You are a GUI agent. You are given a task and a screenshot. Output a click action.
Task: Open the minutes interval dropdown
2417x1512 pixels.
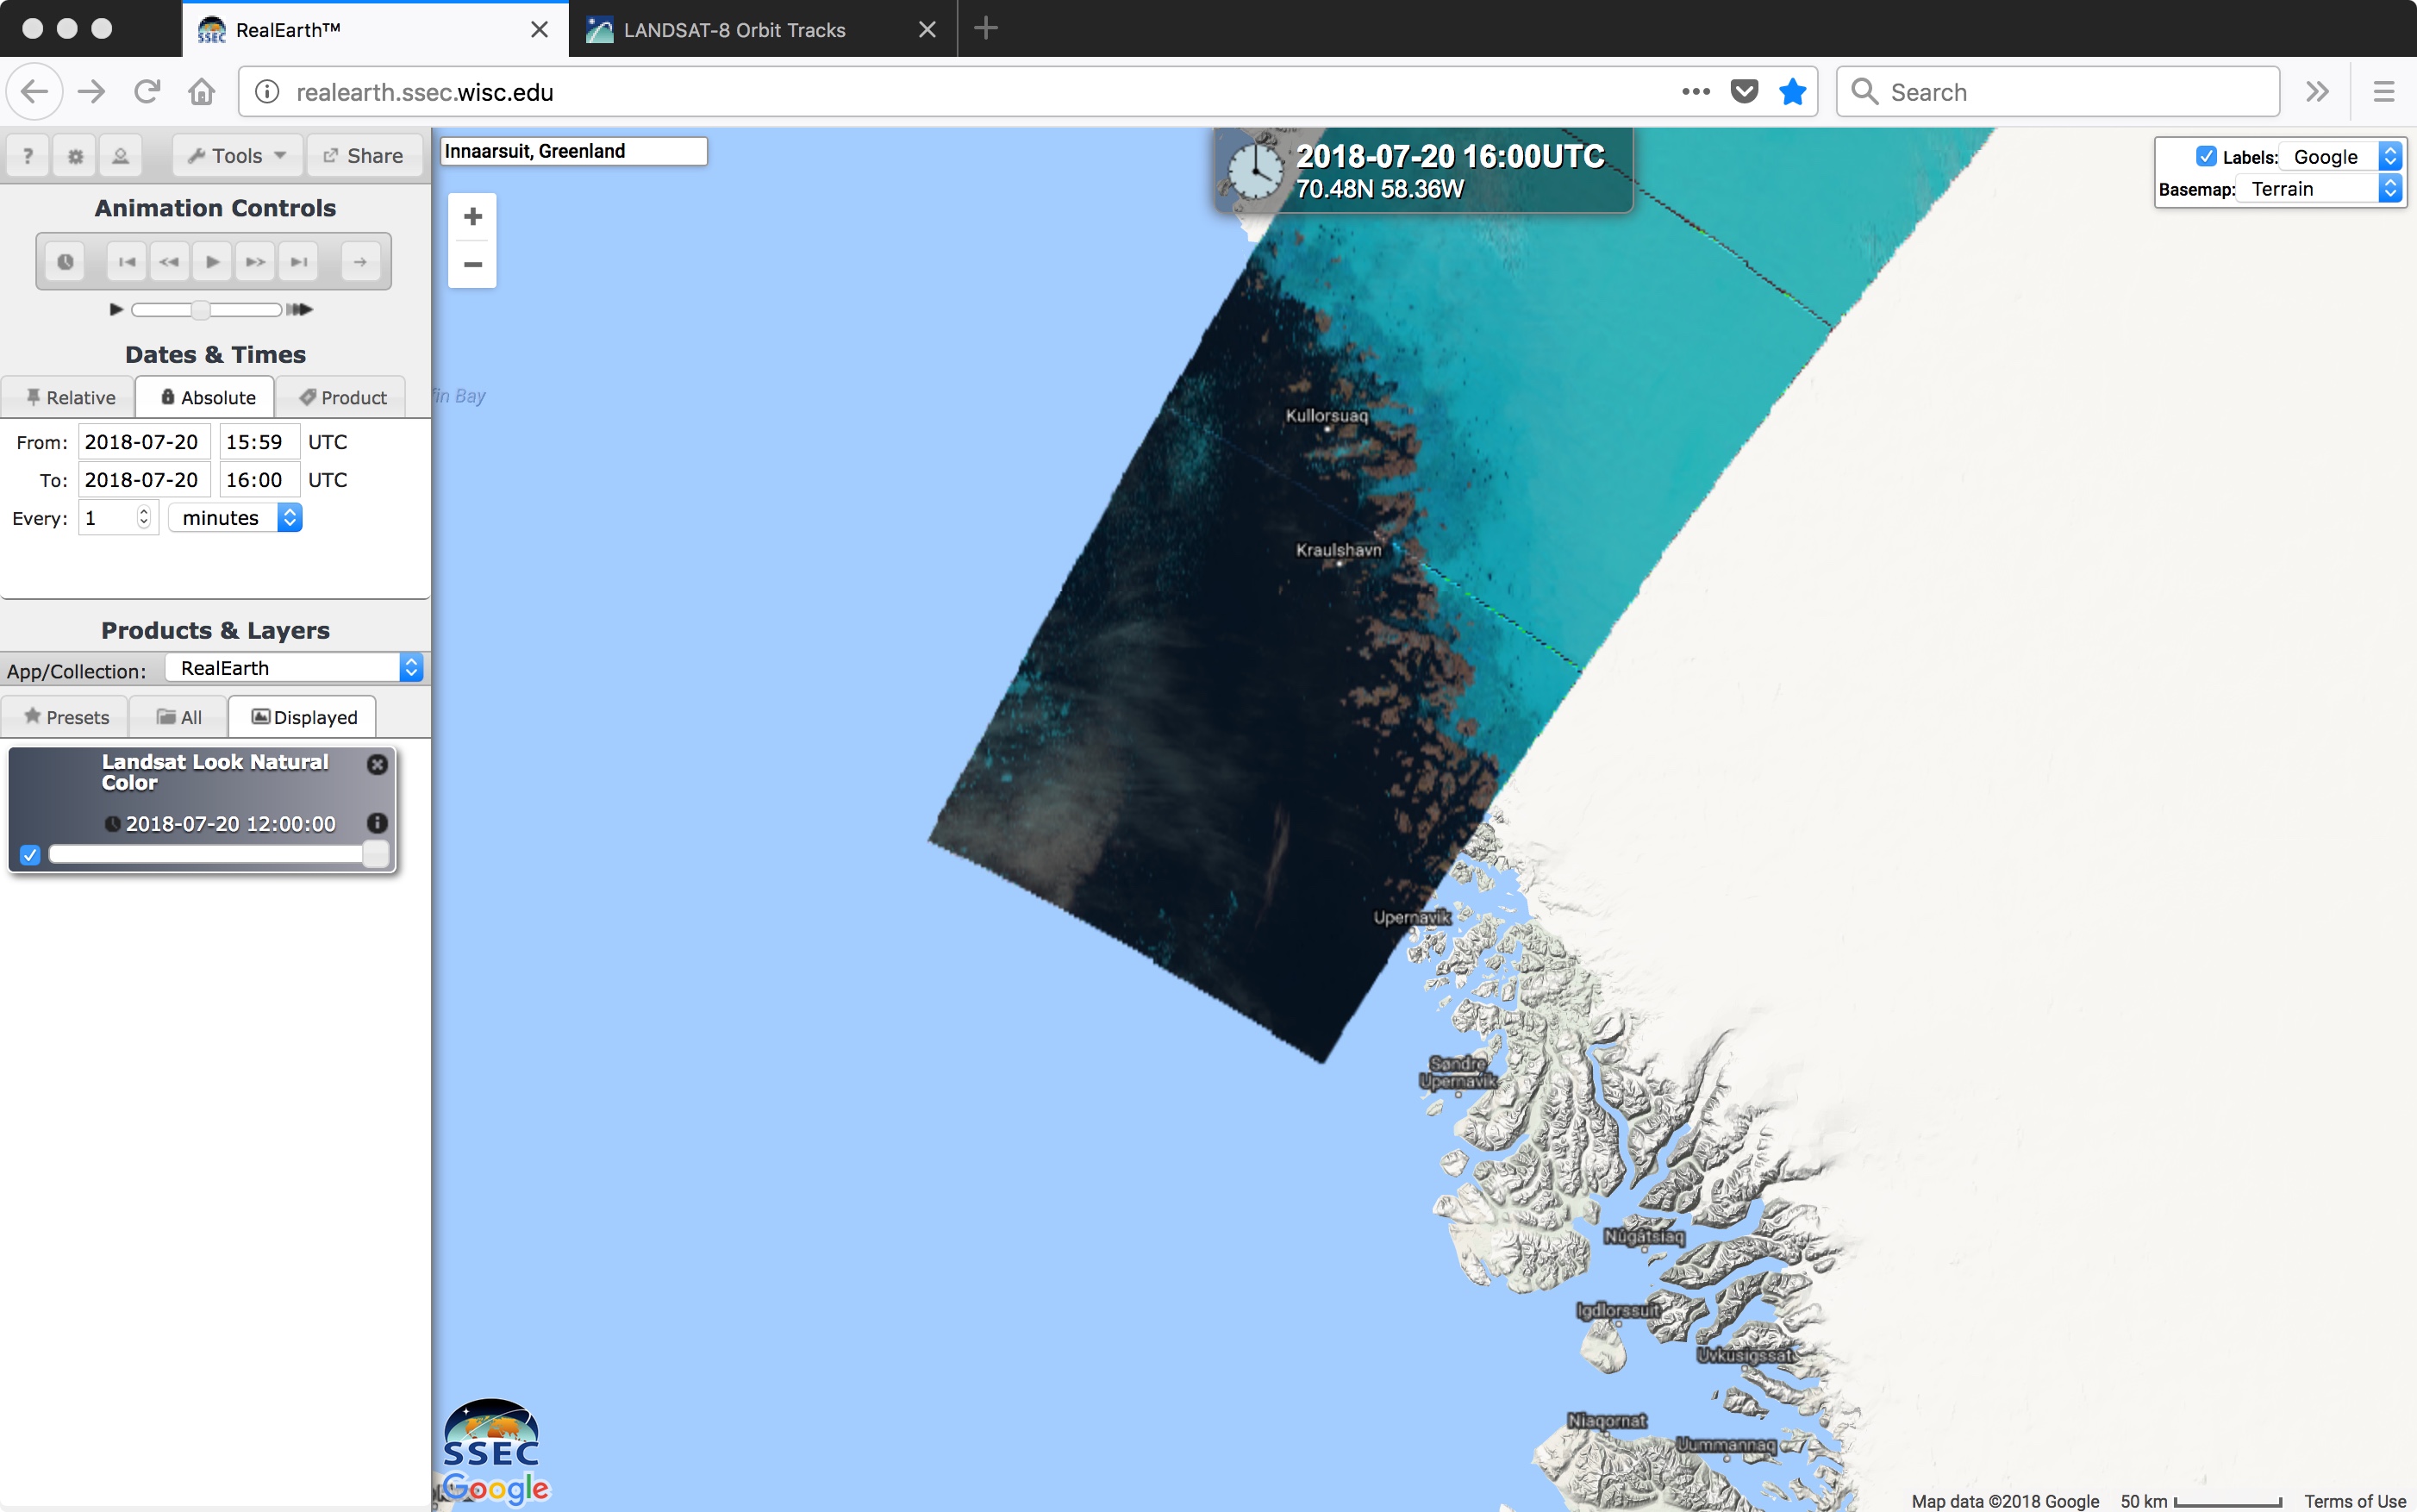tap(236, 518)
